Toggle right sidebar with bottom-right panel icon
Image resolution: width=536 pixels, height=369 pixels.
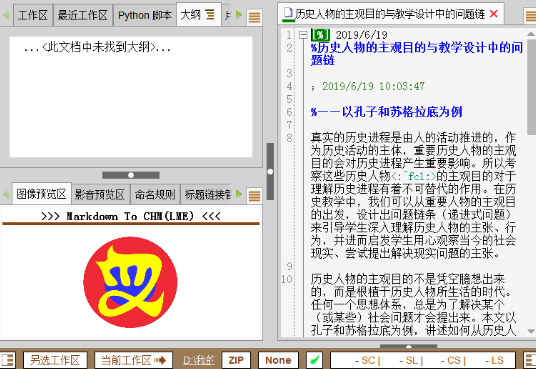(x=530, y=360)
